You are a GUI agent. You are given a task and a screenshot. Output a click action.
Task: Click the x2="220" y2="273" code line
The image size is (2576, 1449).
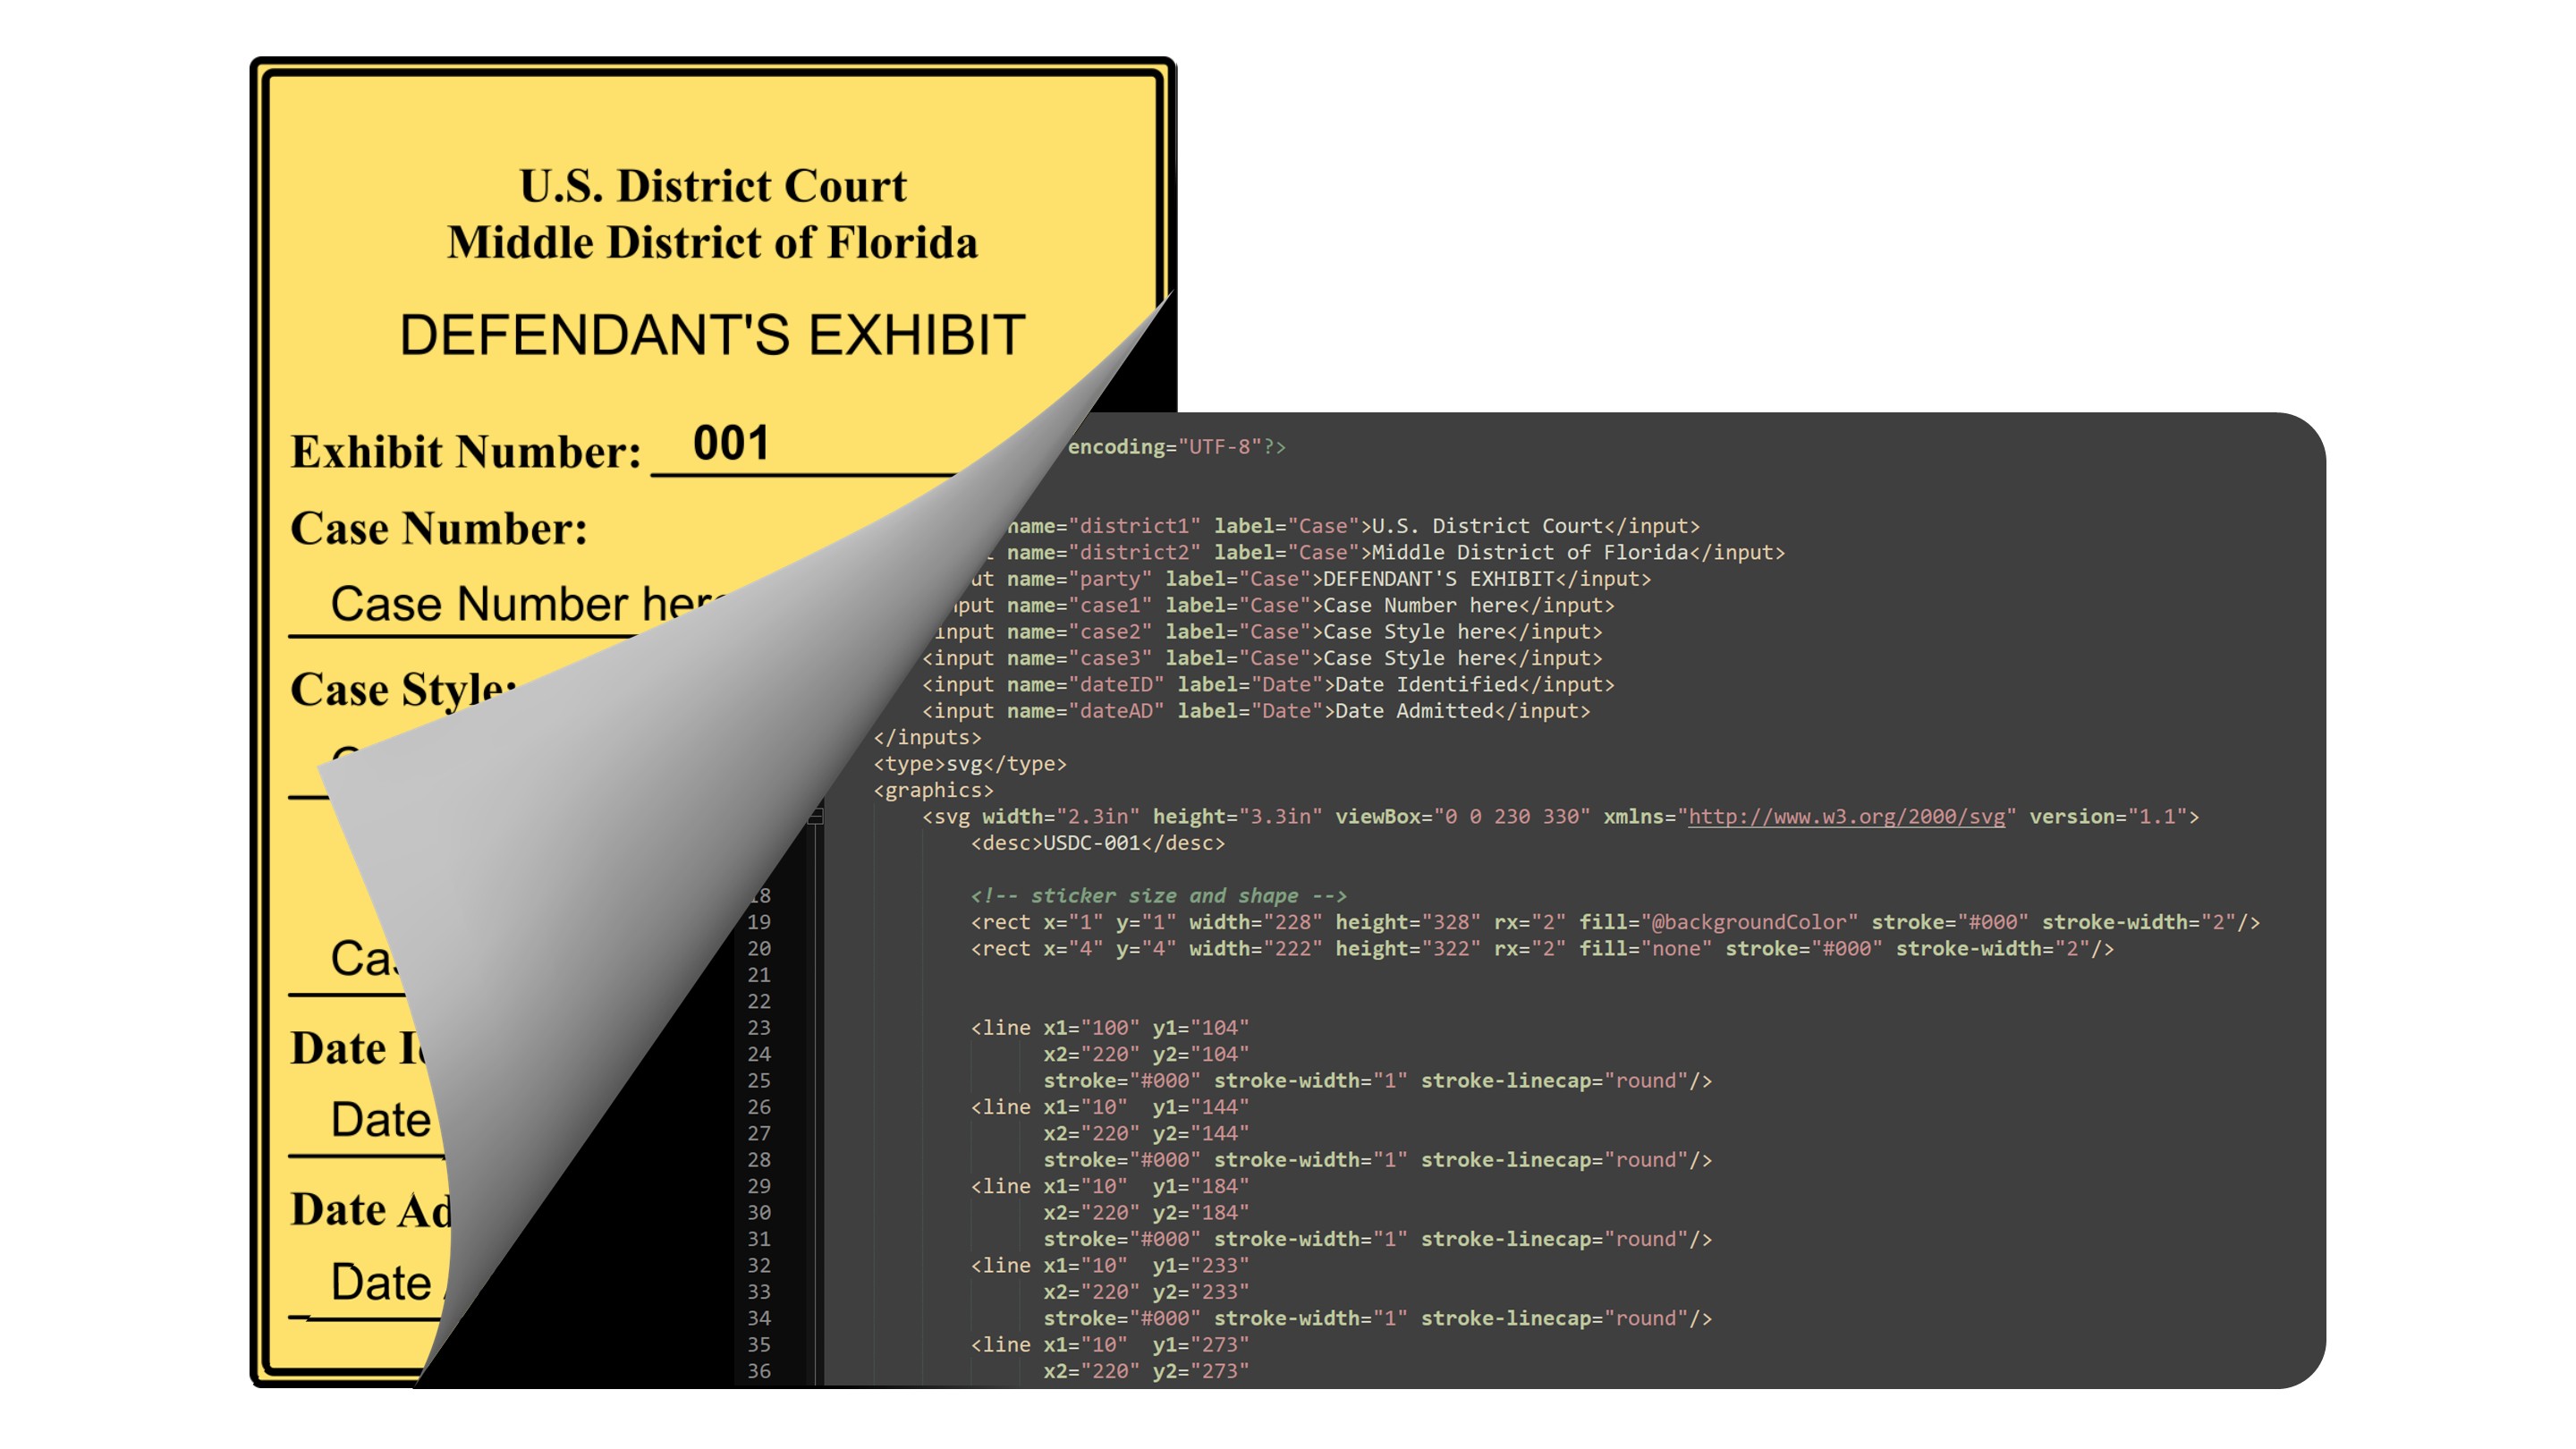(1147, 1371)
